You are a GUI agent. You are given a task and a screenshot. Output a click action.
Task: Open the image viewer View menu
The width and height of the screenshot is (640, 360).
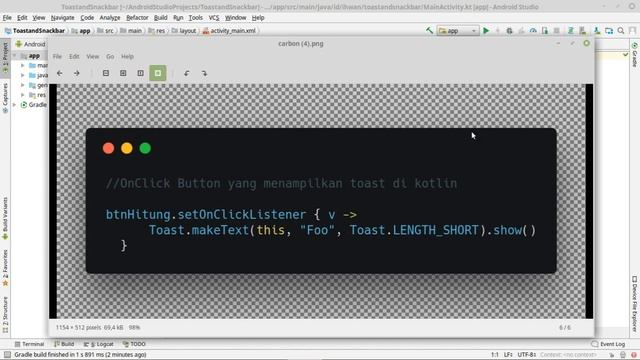tap(93, 56)
